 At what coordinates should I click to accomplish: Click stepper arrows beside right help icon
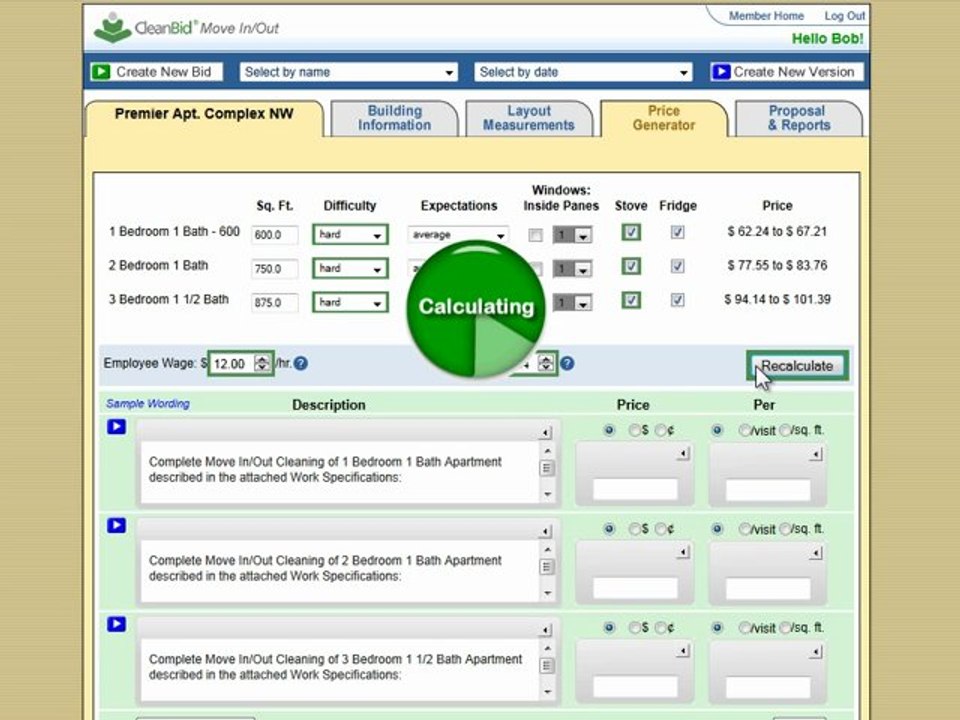[x=546, y=363]
